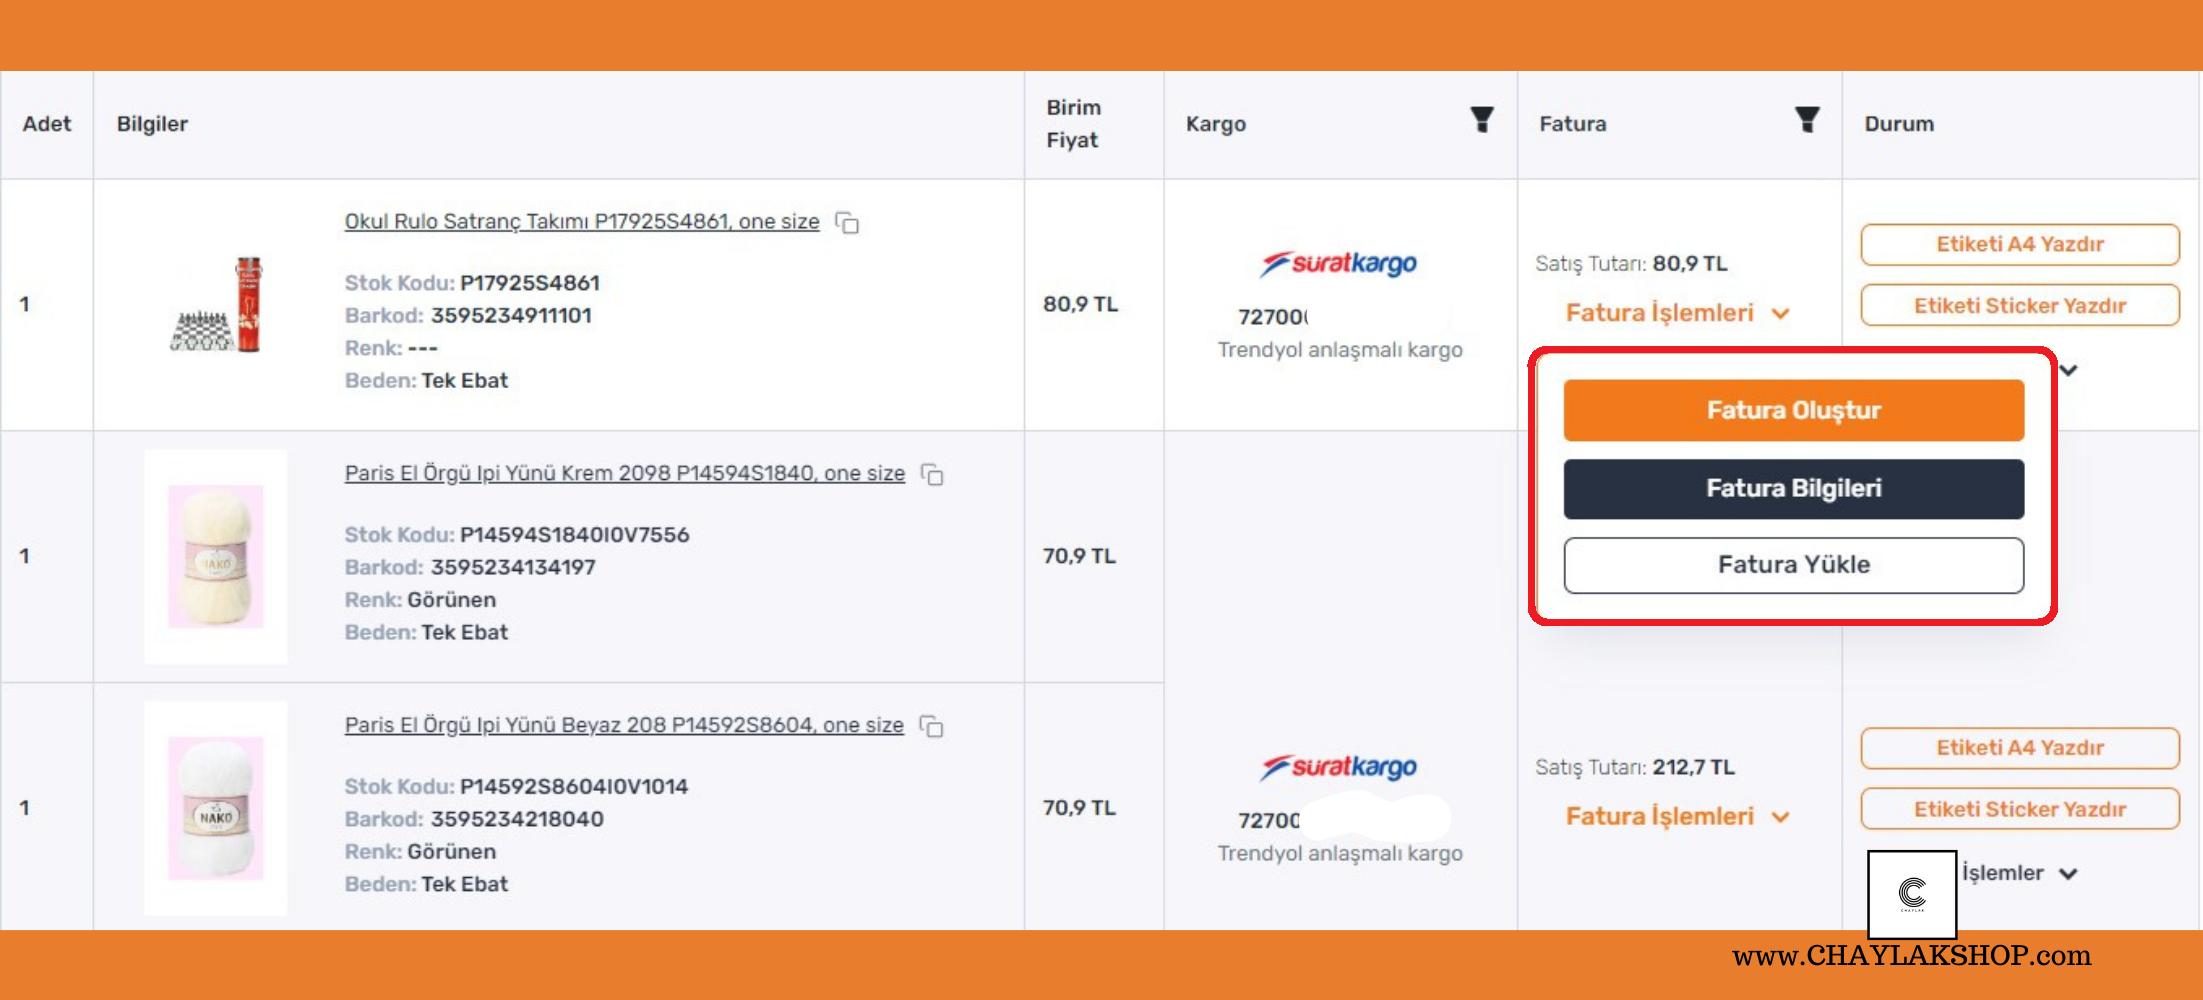Copy the Paris Beyaz 208 product name
2203x1000 pixels.
931,727
